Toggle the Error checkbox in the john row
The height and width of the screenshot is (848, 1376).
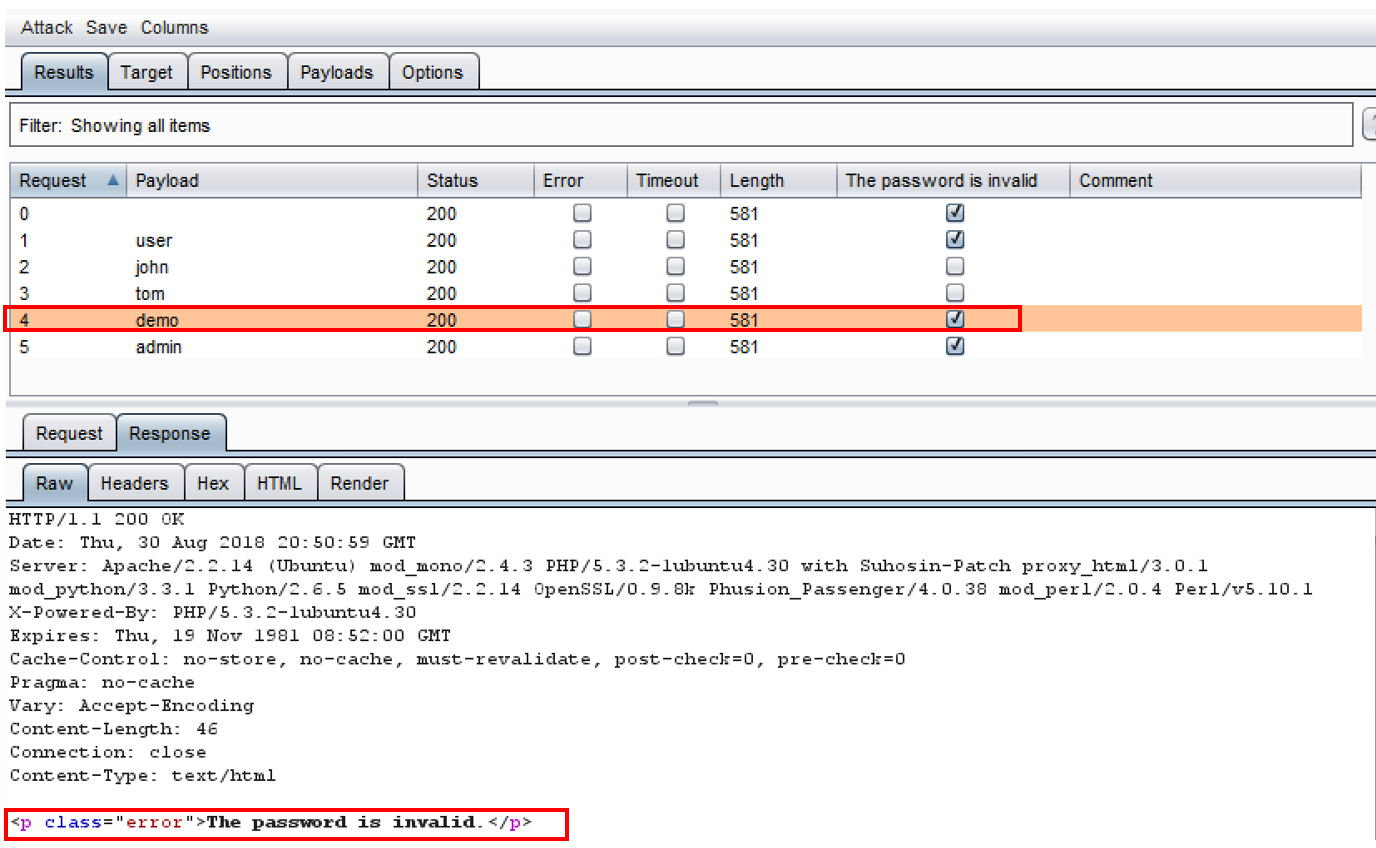582,266
